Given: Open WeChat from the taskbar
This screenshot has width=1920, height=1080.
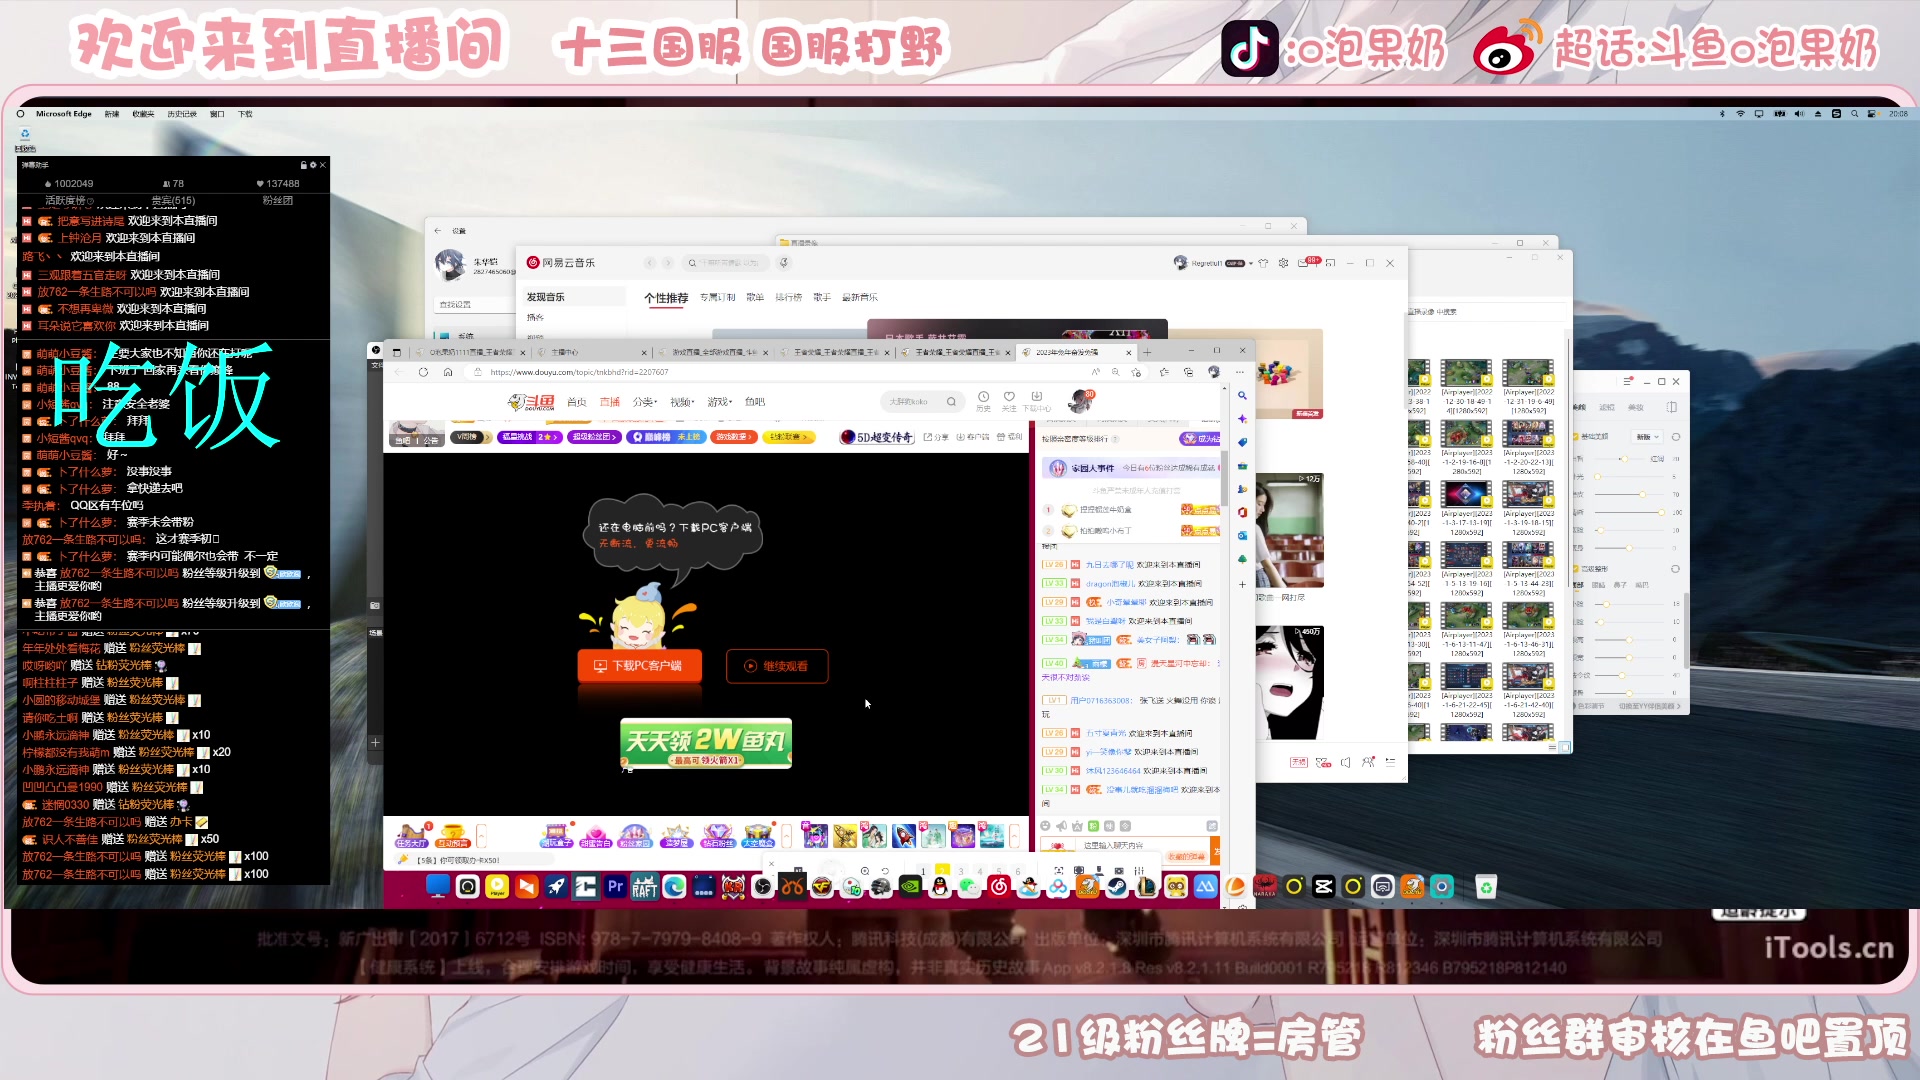Looking at the screenshot, I should click(x=968, y=886).
